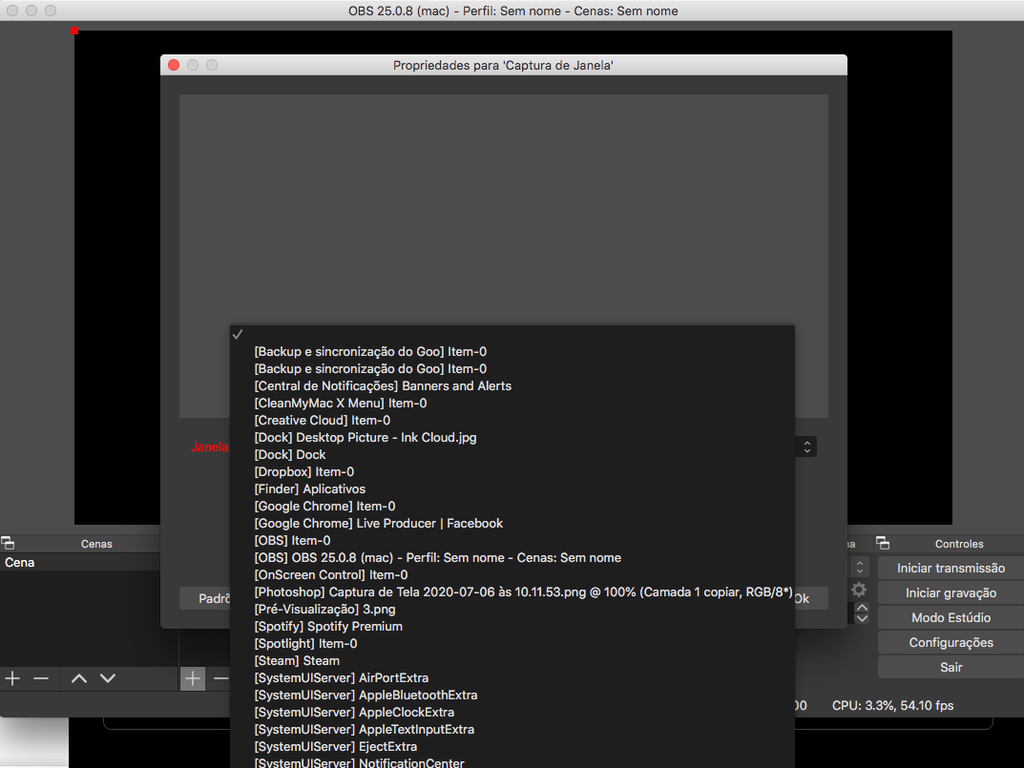Remove scene with minus icon
Image resolution: width=1024 pixels, height=768 pixels.
41,679
